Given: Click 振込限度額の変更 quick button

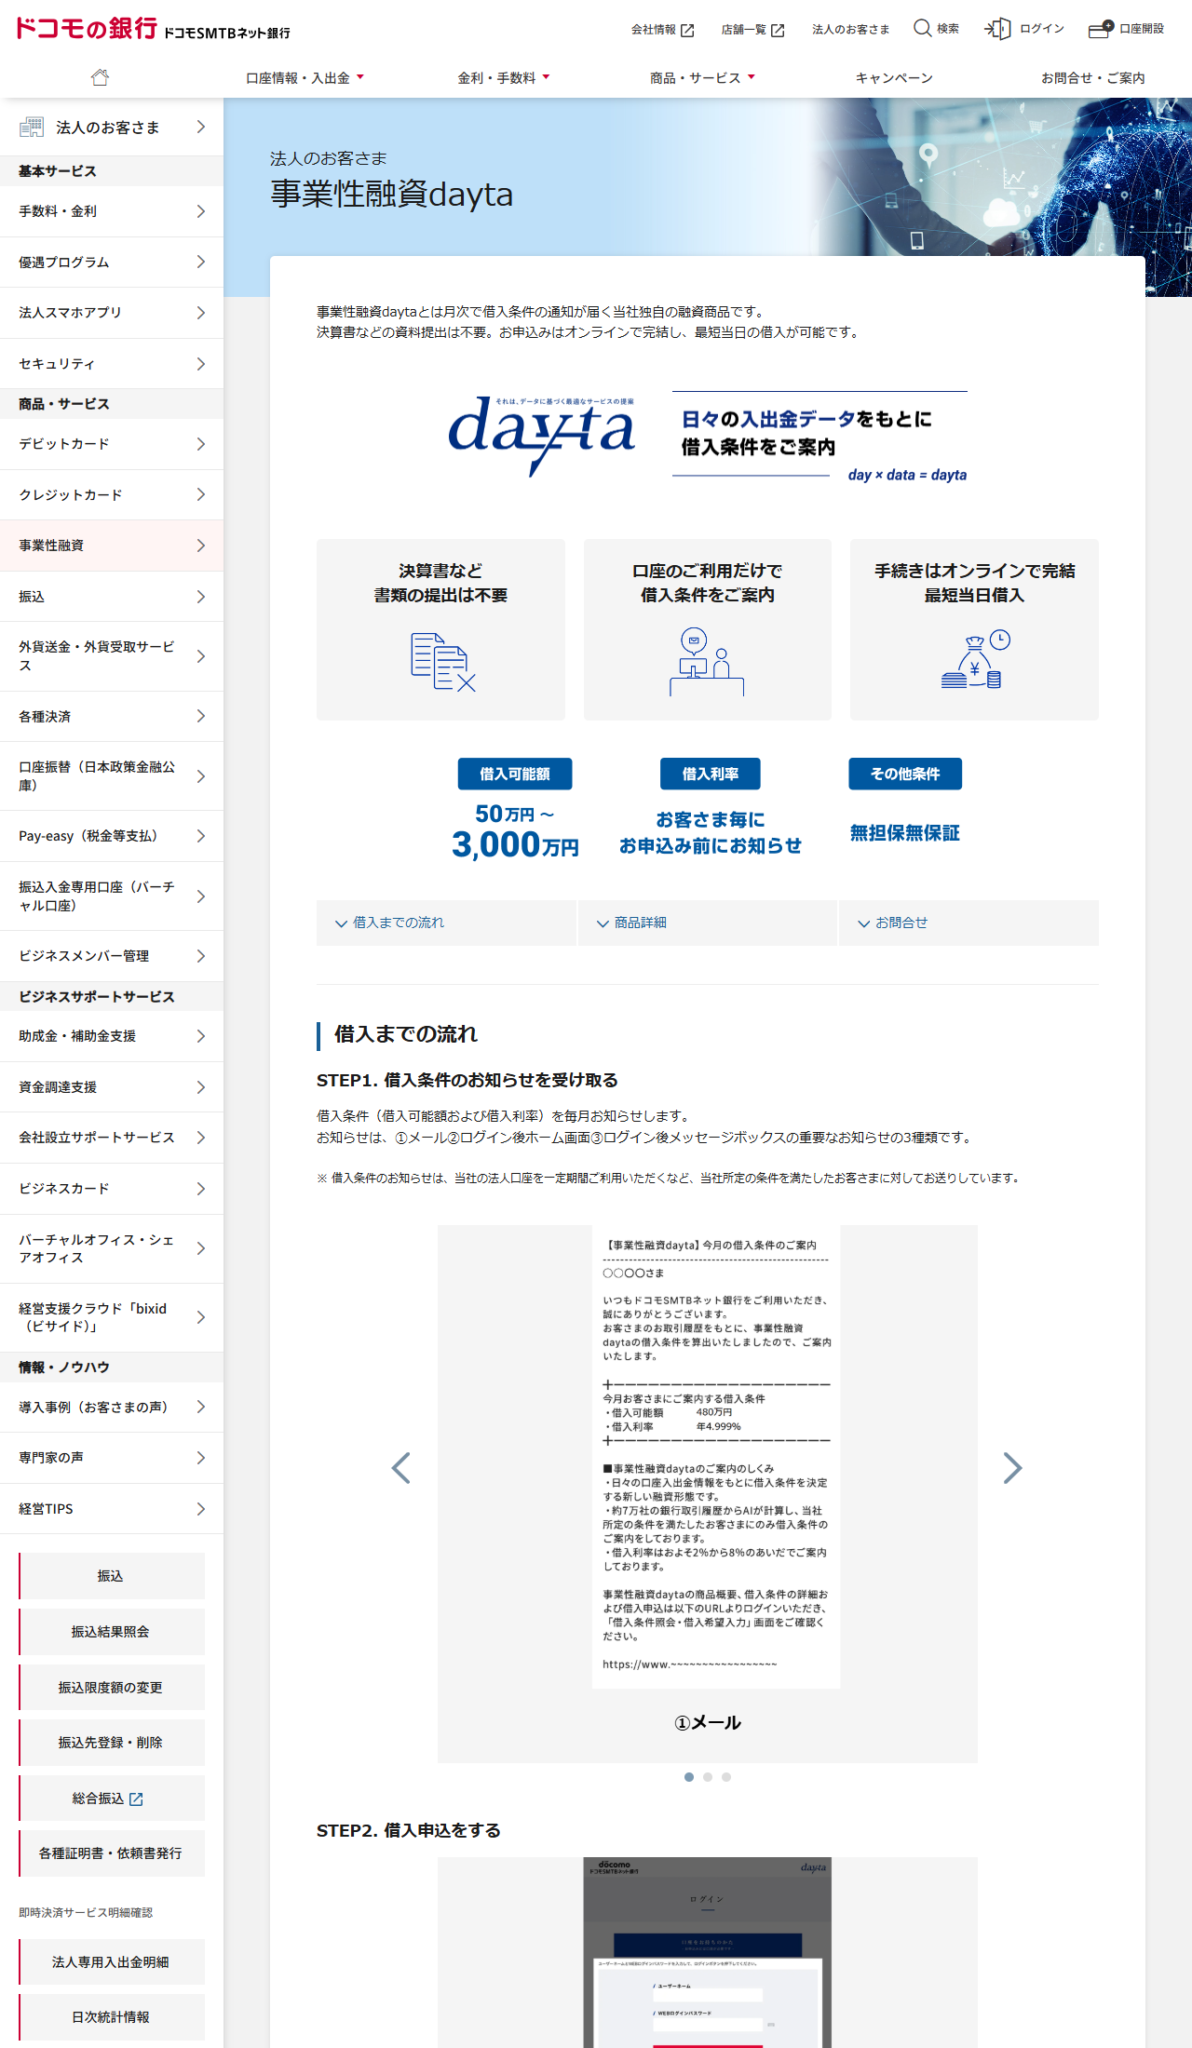Looking at the screenshot, I should tap(111, 1688).
